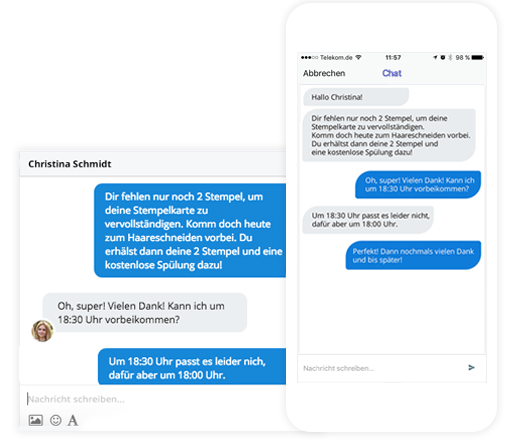Tap the Telekom.de carrier signal indicator
Viewport: 508px width, 440px height.
(326, 57)
